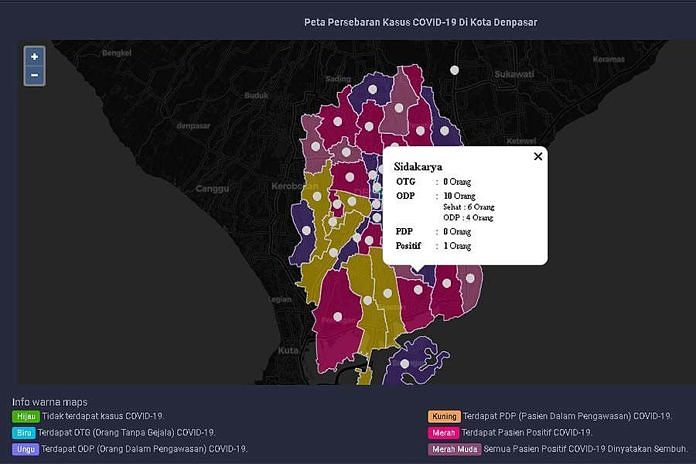Click 'Terdapat Pasien Positif COVID-19' legend text
696x464 pixels.
pos(526,432)
